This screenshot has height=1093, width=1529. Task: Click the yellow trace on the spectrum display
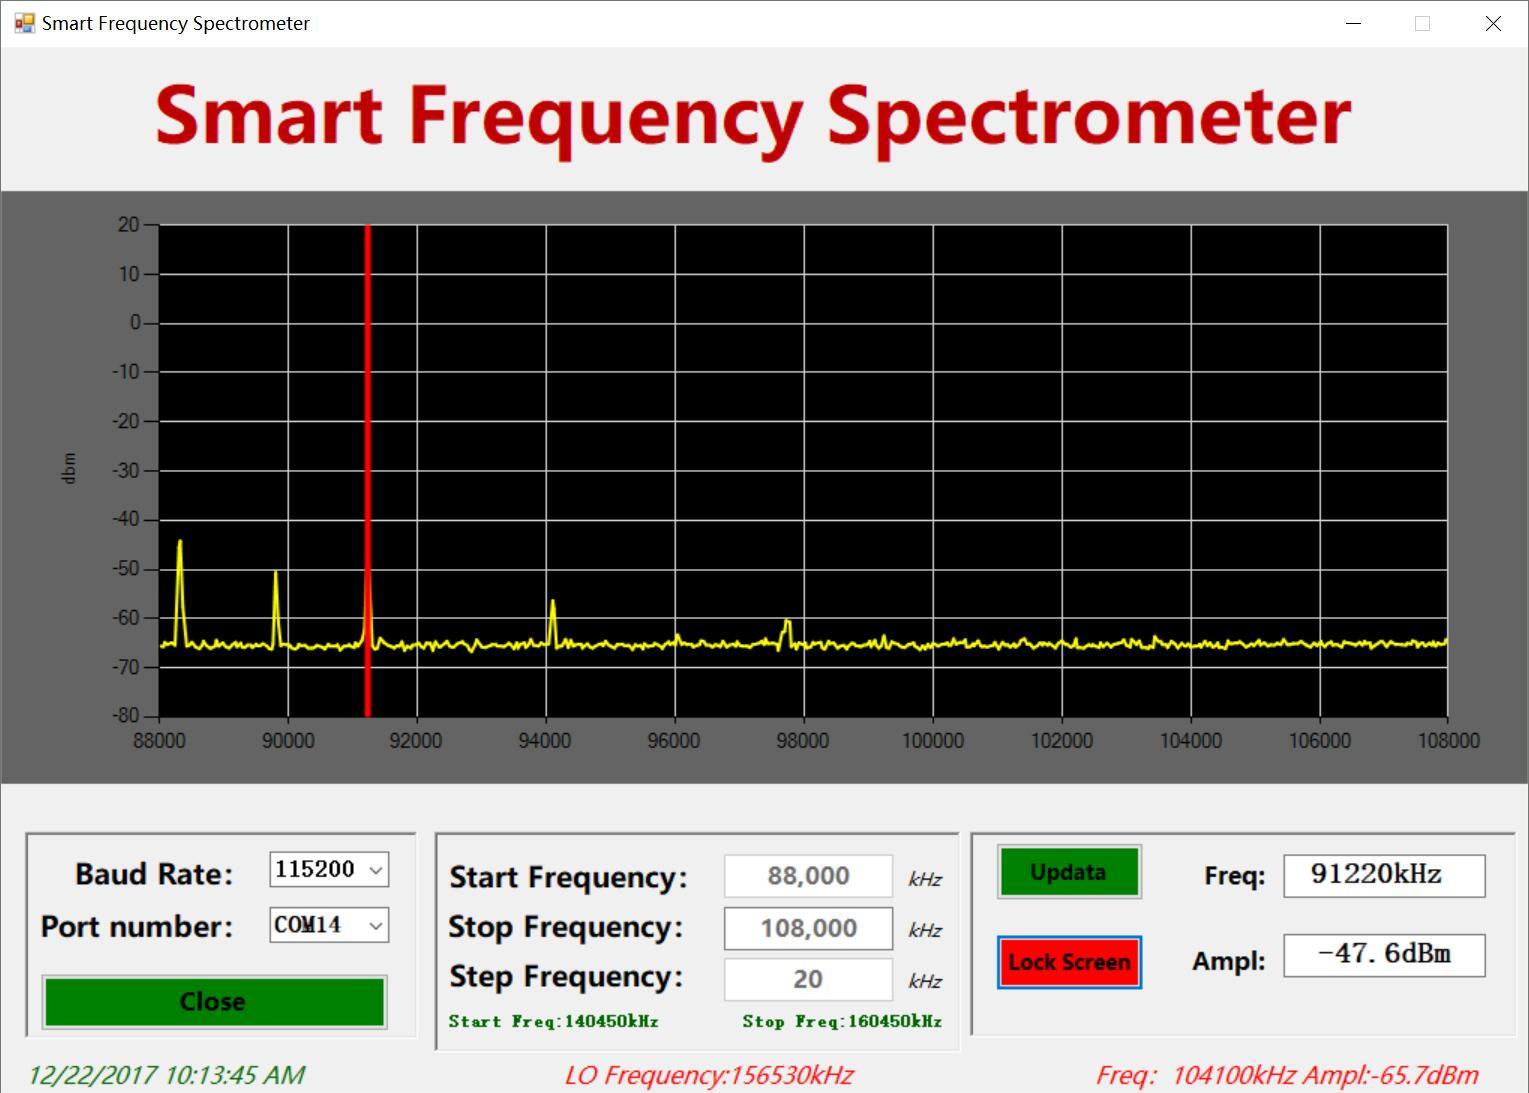click(700, 645)
